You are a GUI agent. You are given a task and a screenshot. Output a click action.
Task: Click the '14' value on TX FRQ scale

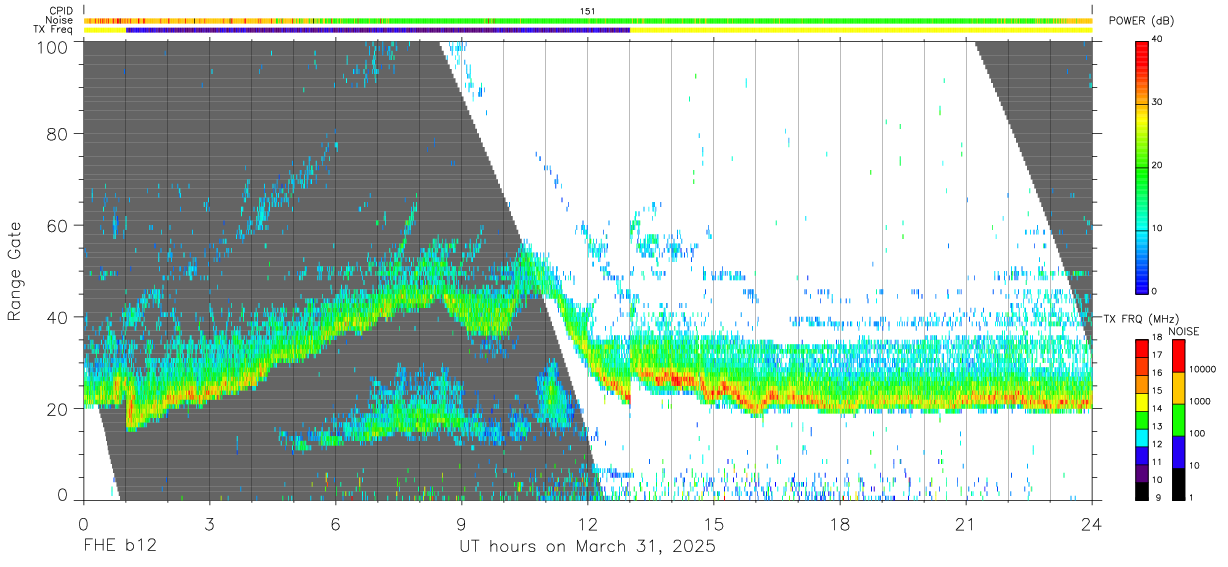point(1158,409)
